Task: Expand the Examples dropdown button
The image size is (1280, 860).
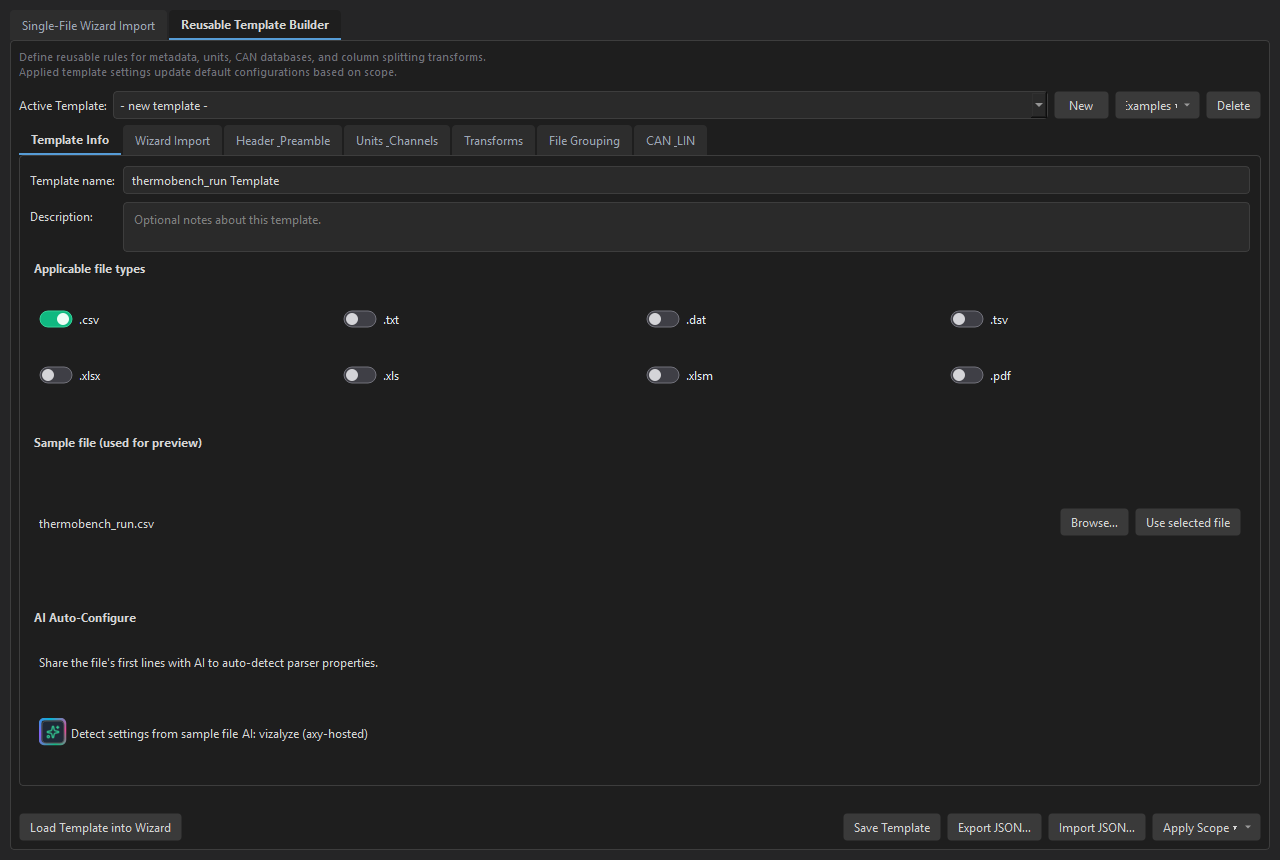Action: (1157, 105)
